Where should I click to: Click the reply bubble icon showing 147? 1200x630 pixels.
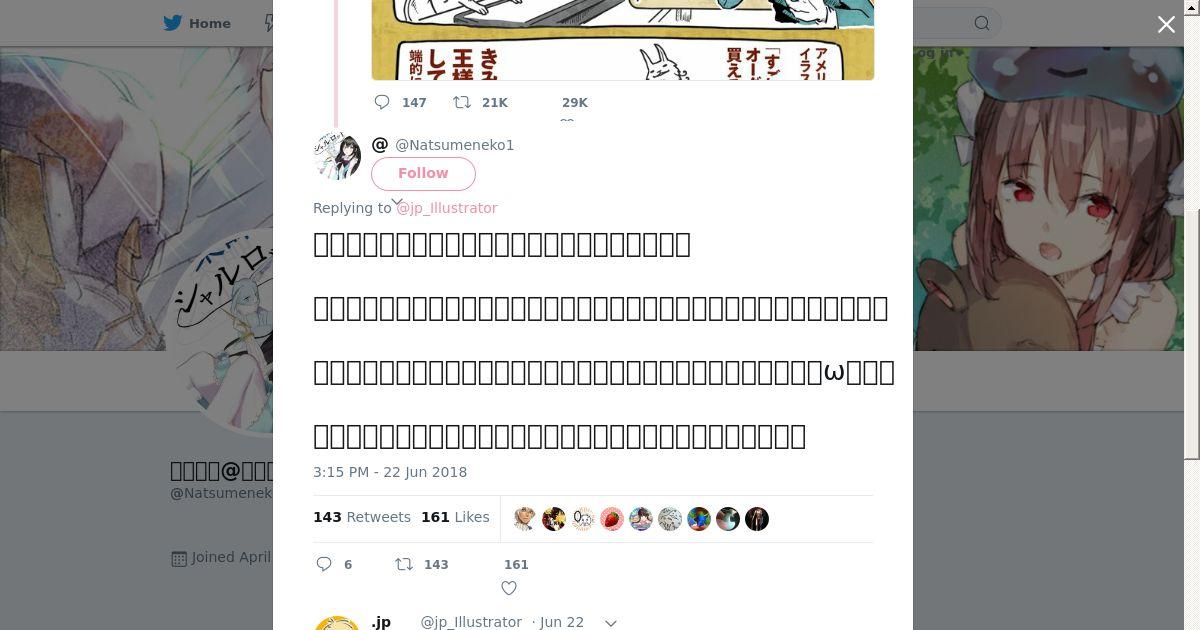(382, 102)
